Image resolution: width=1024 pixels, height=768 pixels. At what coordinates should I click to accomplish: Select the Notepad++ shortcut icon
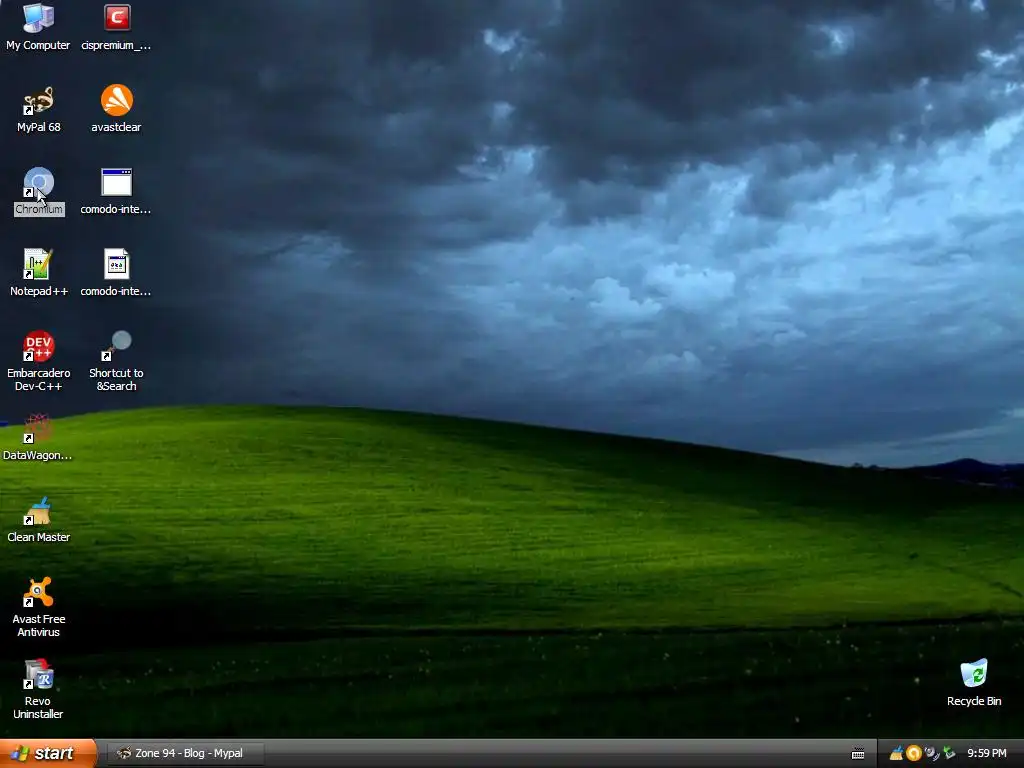click(39, 273)
